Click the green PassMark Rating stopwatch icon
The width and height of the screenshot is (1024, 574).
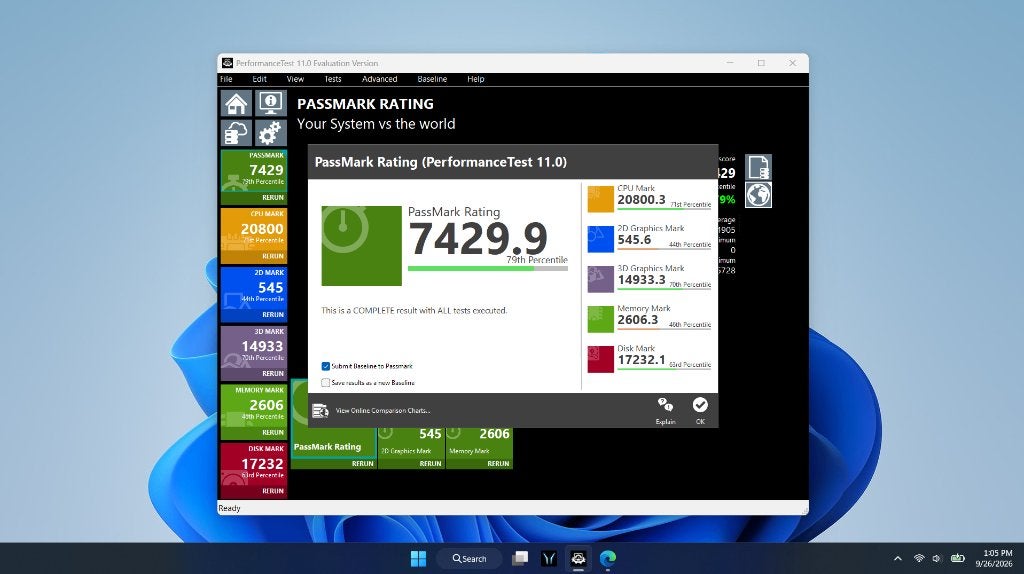361,246
